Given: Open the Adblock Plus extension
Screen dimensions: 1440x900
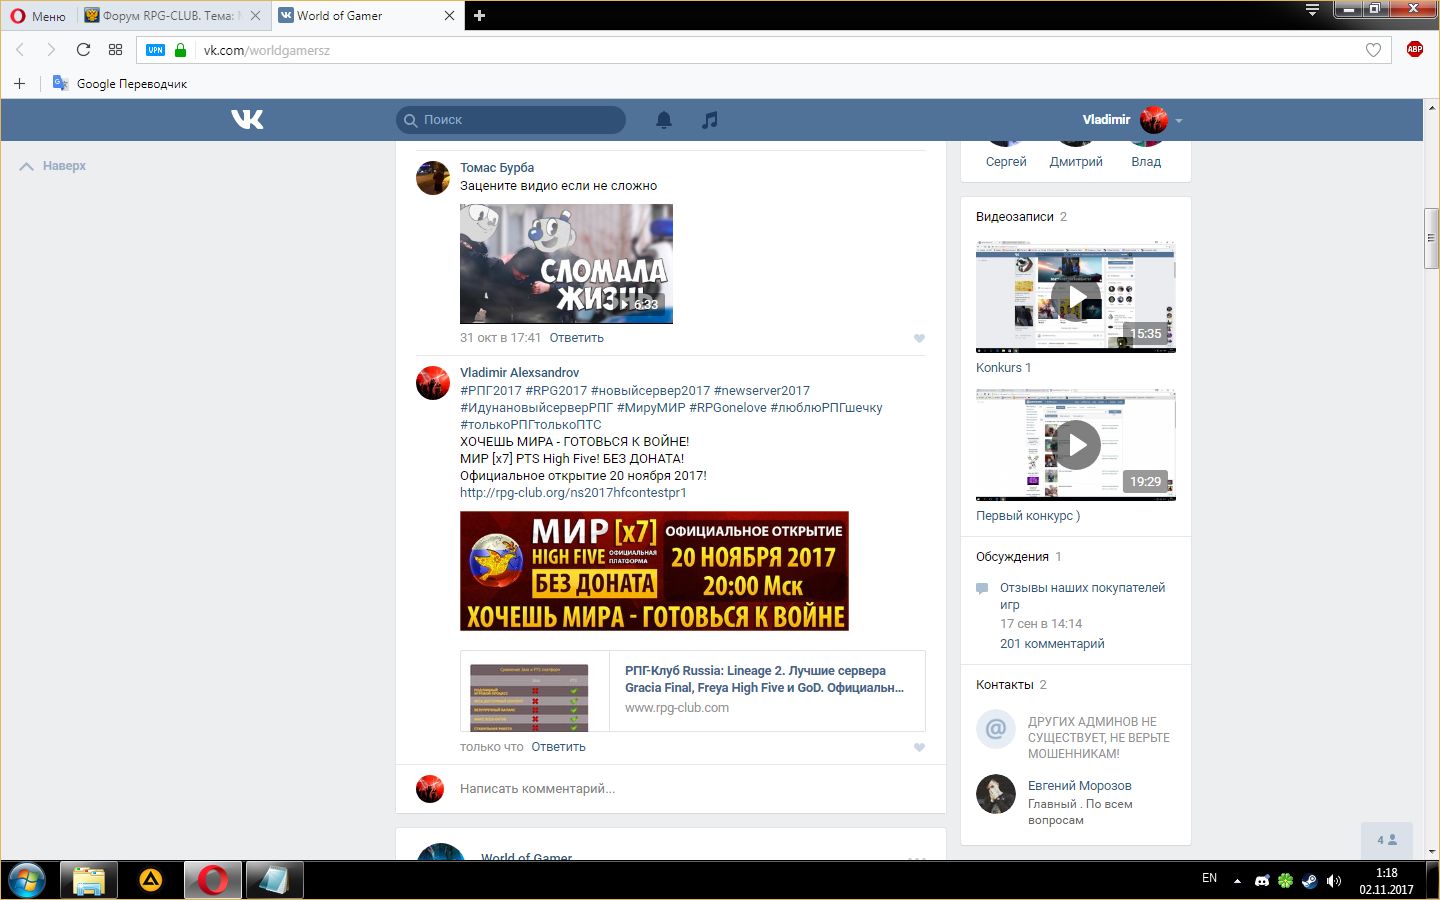Looking at the screenshot, I should pos(1414,50).
